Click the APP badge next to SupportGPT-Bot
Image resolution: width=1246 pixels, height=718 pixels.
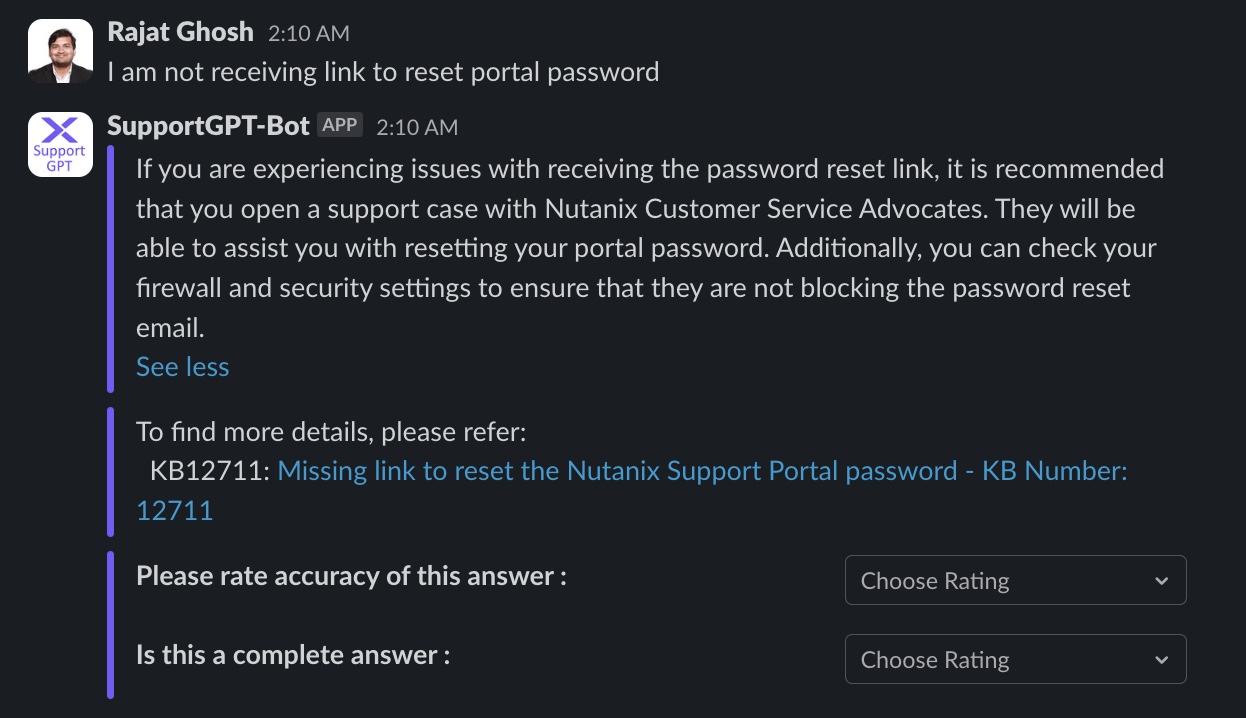point(340,125)
